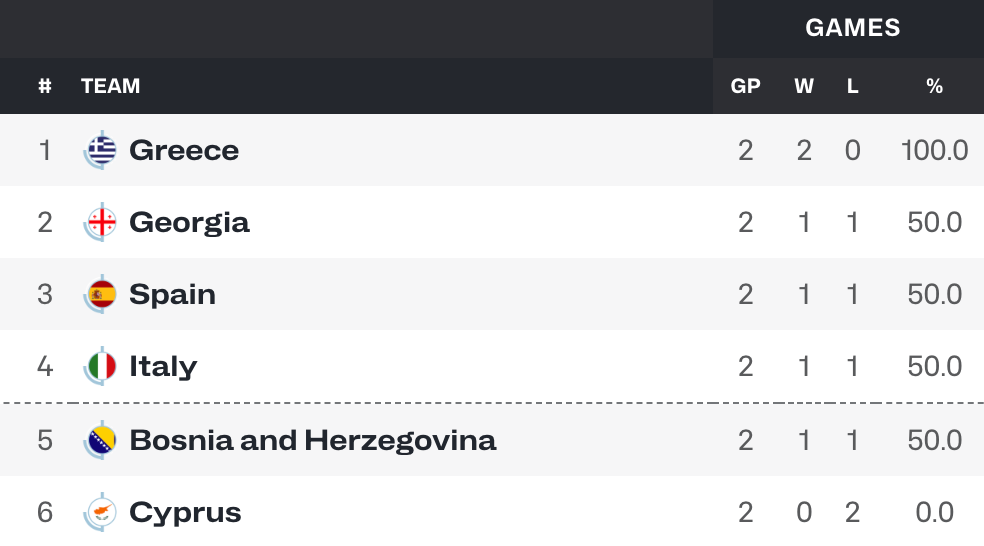Select the Italy team name
Viewport: 984px width, 546px height.
pyautogui.click(x=163, y=367)
